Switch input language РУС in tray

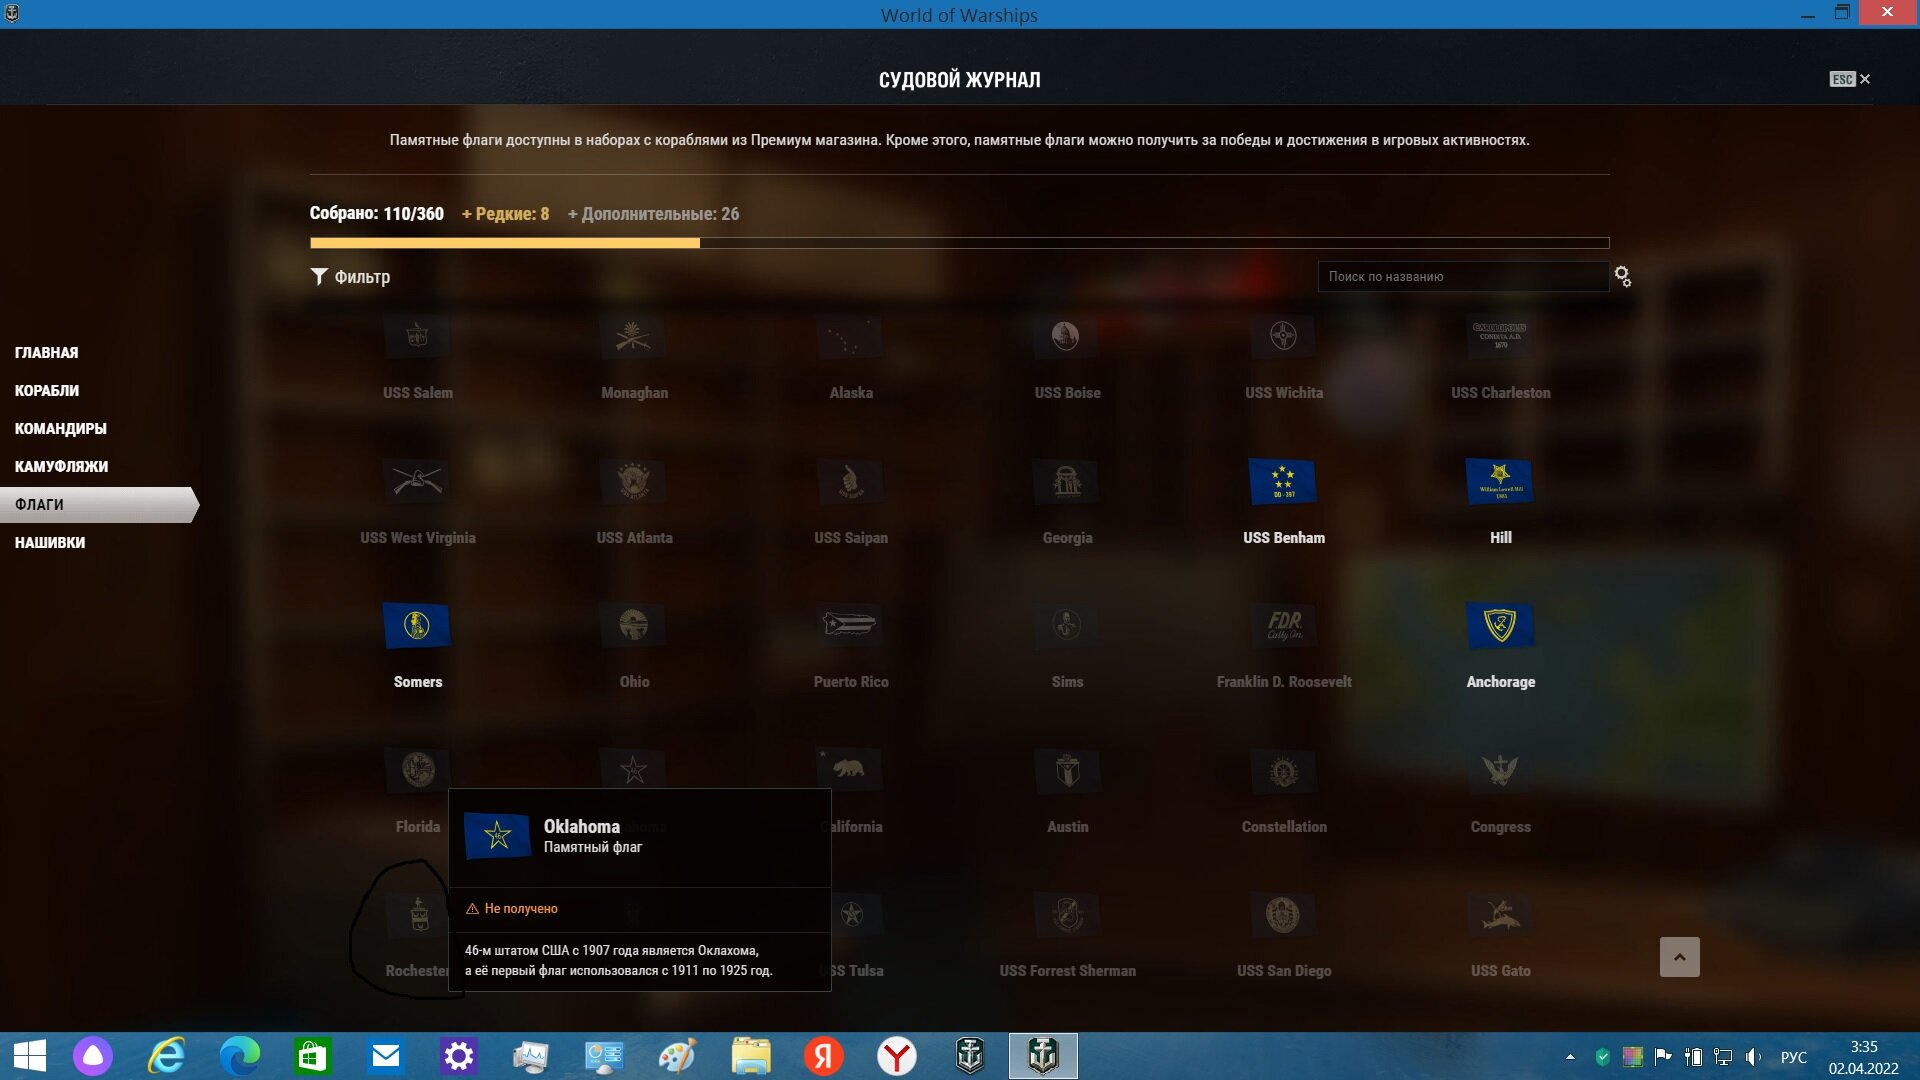point(1793,1057)
